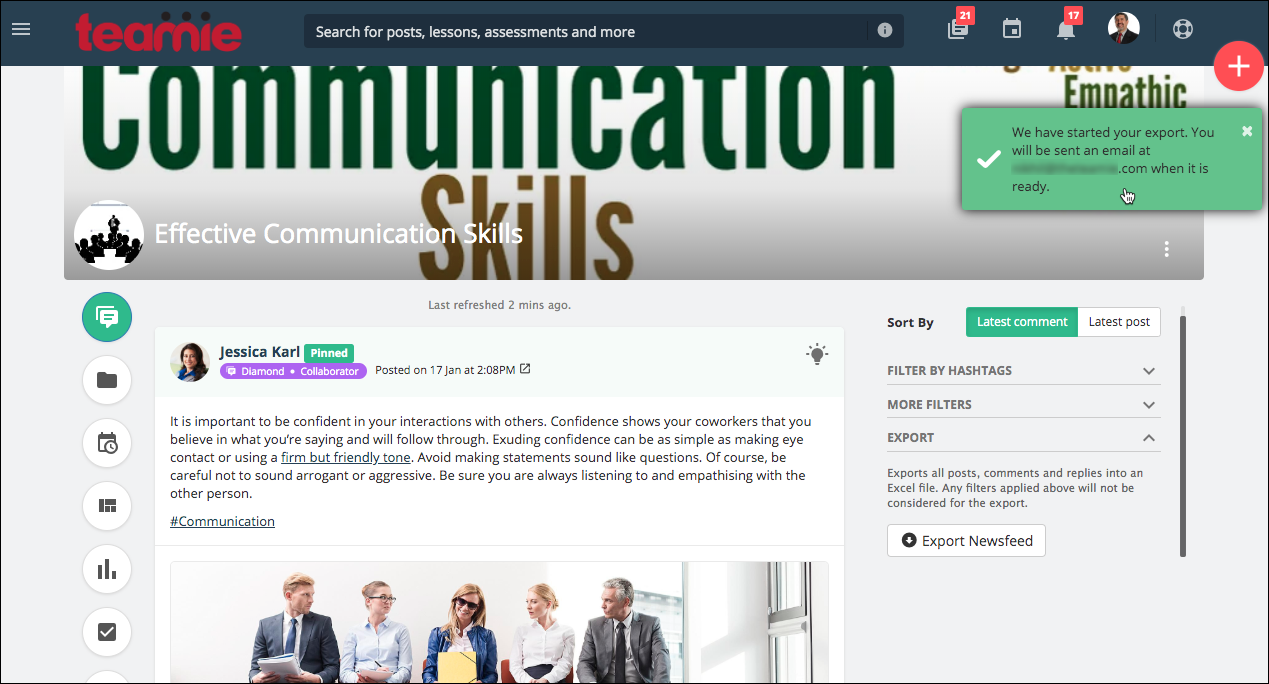Collapse the Export section
This screenshot has width=1269, height=684.
click(x=1024, y=438)
